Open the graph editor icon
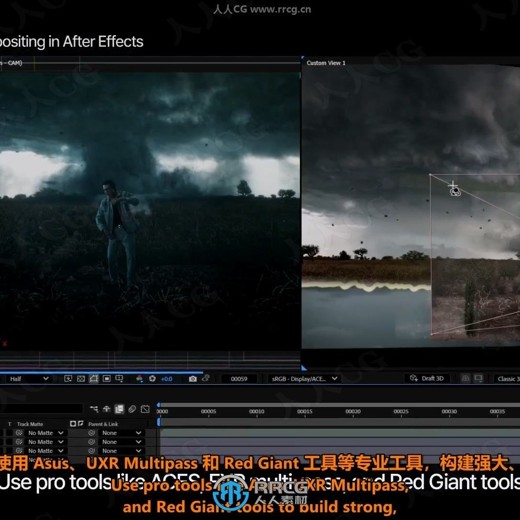Screen dimensions: 520x520 pyautogui.click(x=145, y=409)
